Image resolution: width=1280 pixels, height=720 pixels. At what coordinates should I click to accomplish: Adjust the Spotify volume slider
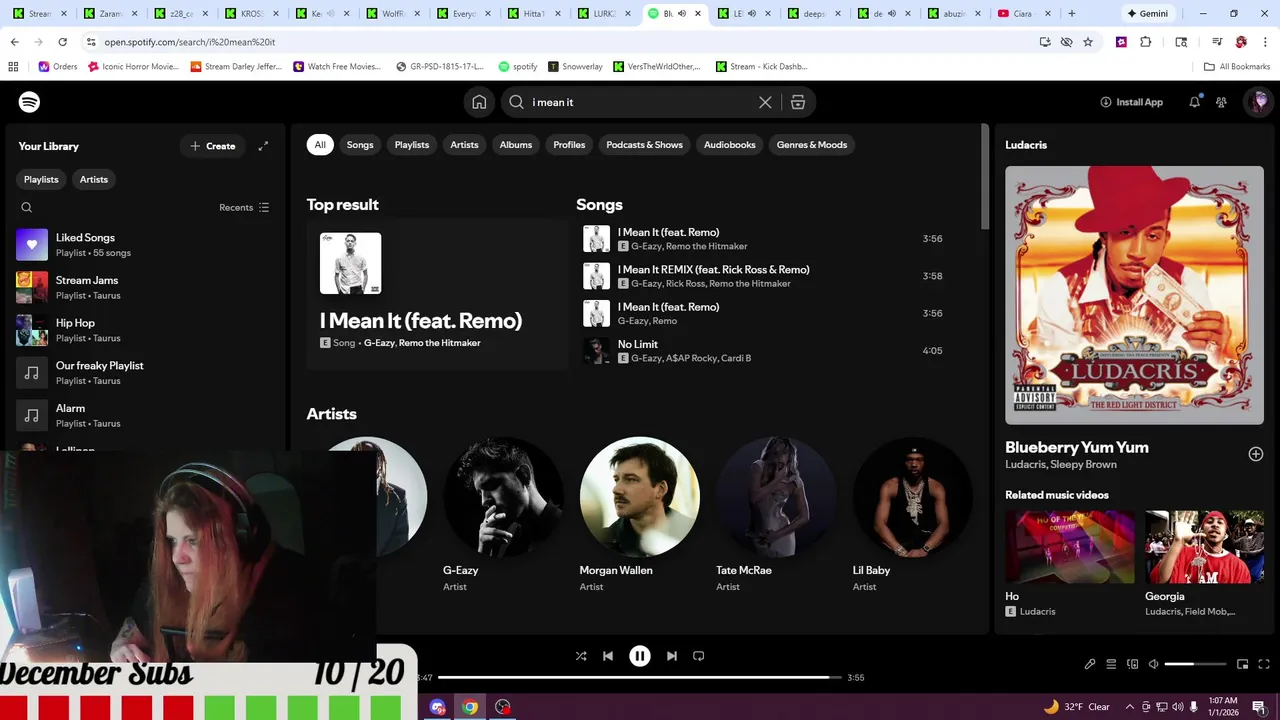tap(1195, 664)
